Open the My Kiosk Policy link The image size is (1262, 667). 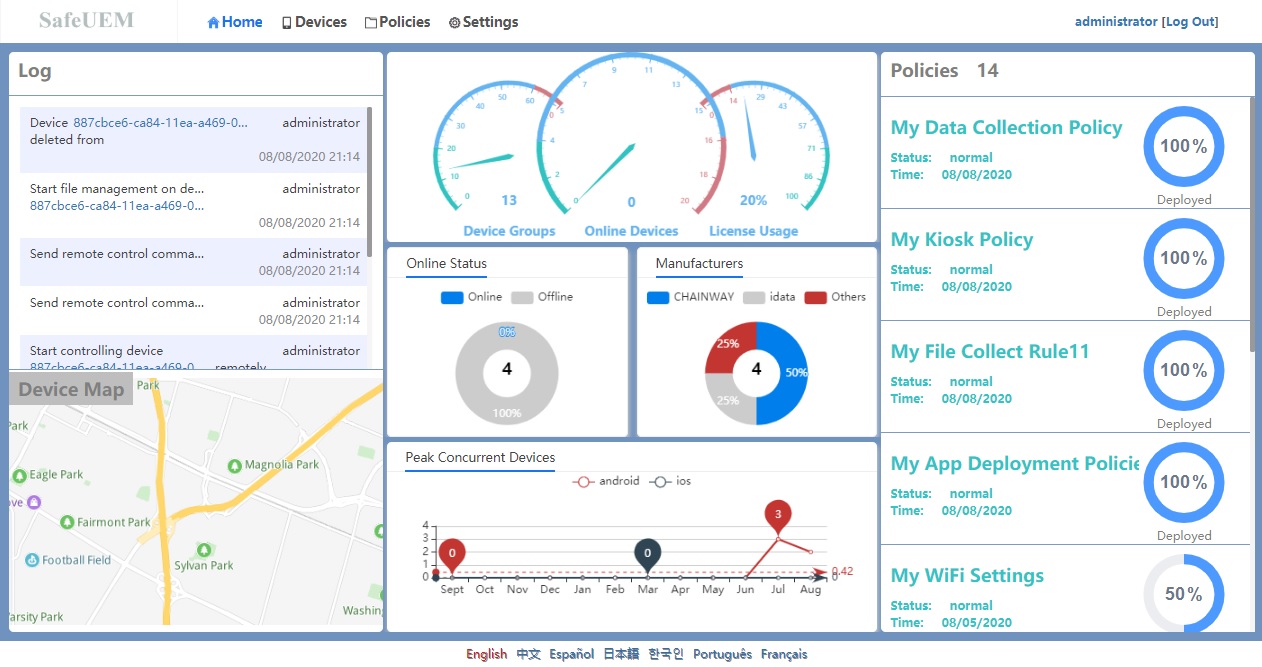[x=962, y=240]
